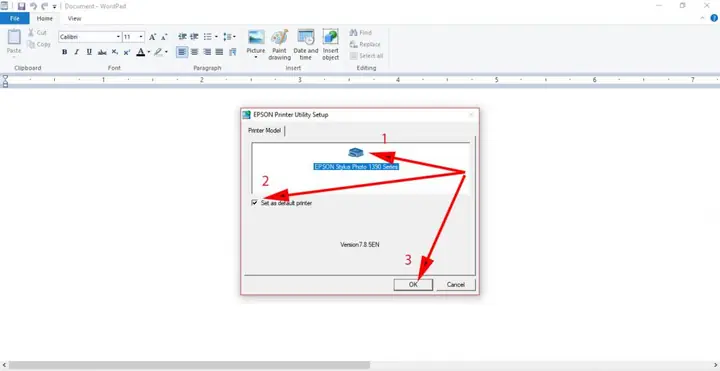
Task: Center align the paragraph
Action: (195, 52)
